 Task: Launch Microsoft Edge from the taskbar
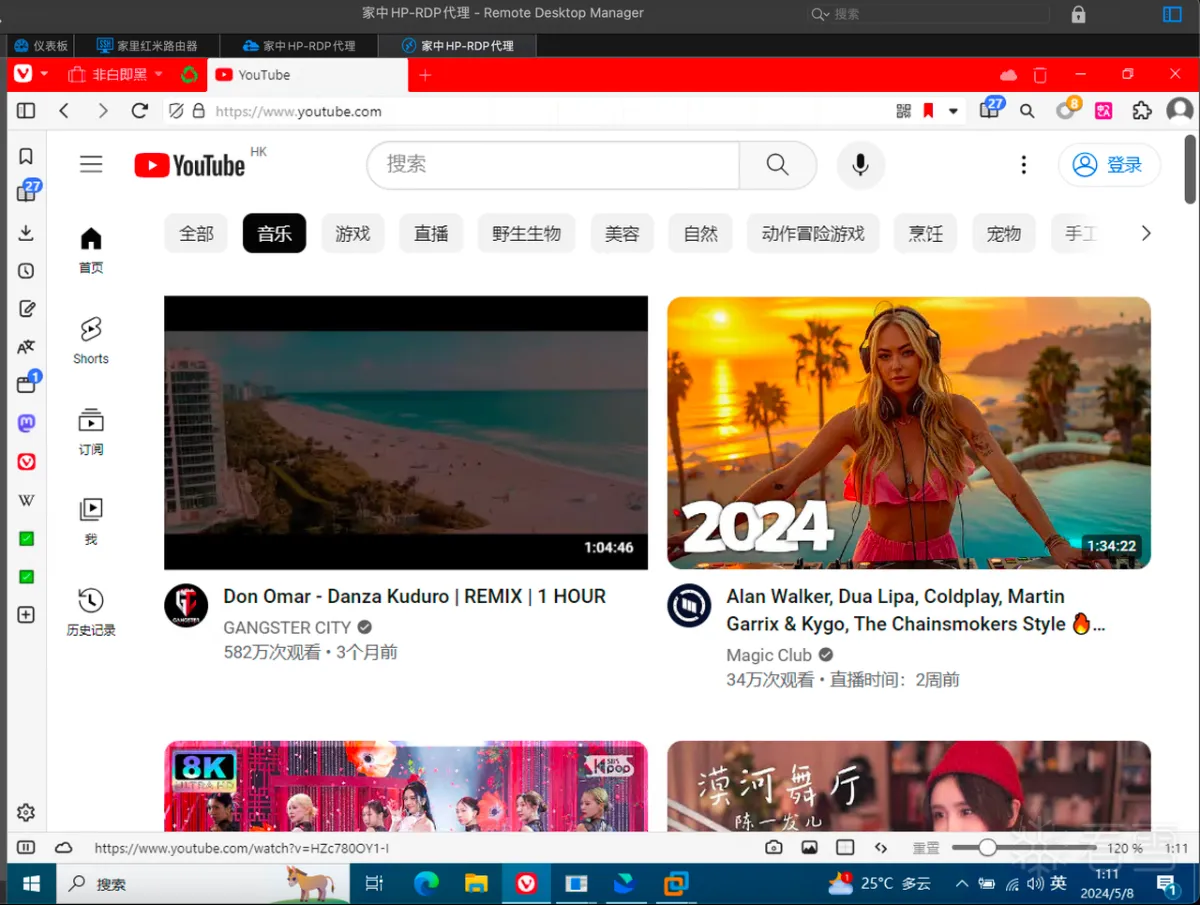click(427, 884)
